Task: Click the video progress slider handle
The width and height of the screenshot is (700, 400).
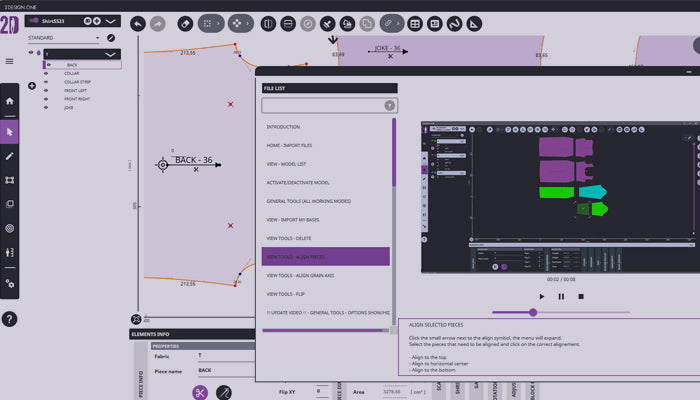Action: (533, 312)
